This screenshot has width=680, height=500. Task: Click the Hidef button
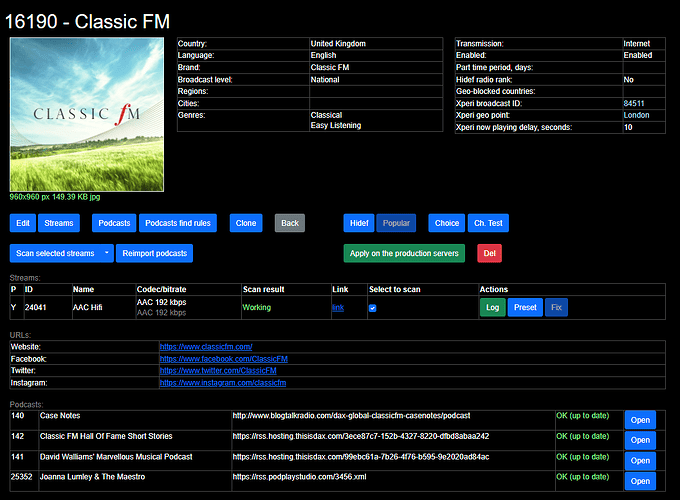coord(359,223)
